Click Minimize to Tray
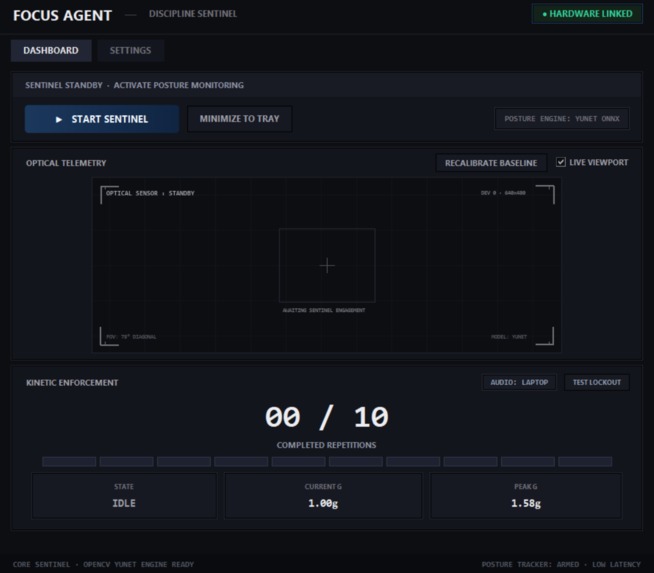The image size is (654, 573). pyautogui.click(x=239, y=119)
